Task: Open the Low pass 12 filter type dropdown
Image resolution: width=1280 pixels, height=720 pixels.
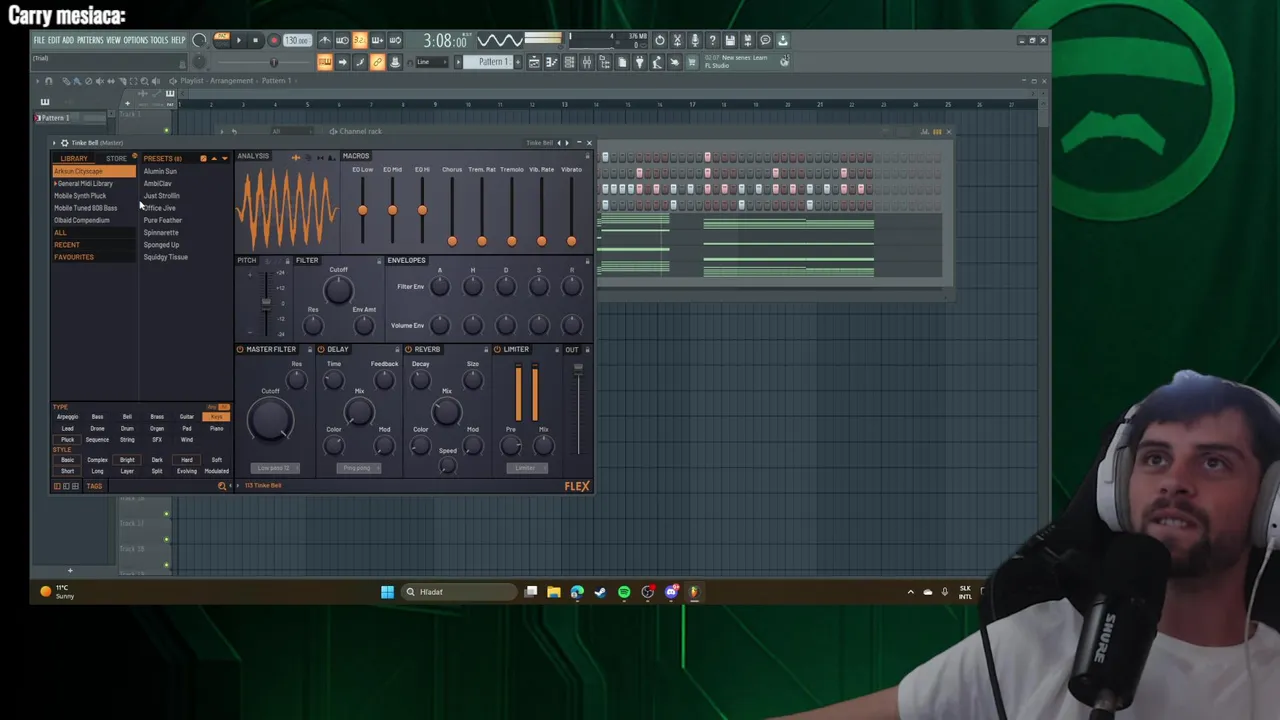Action: pyautogui.click(x=273, y=468)
